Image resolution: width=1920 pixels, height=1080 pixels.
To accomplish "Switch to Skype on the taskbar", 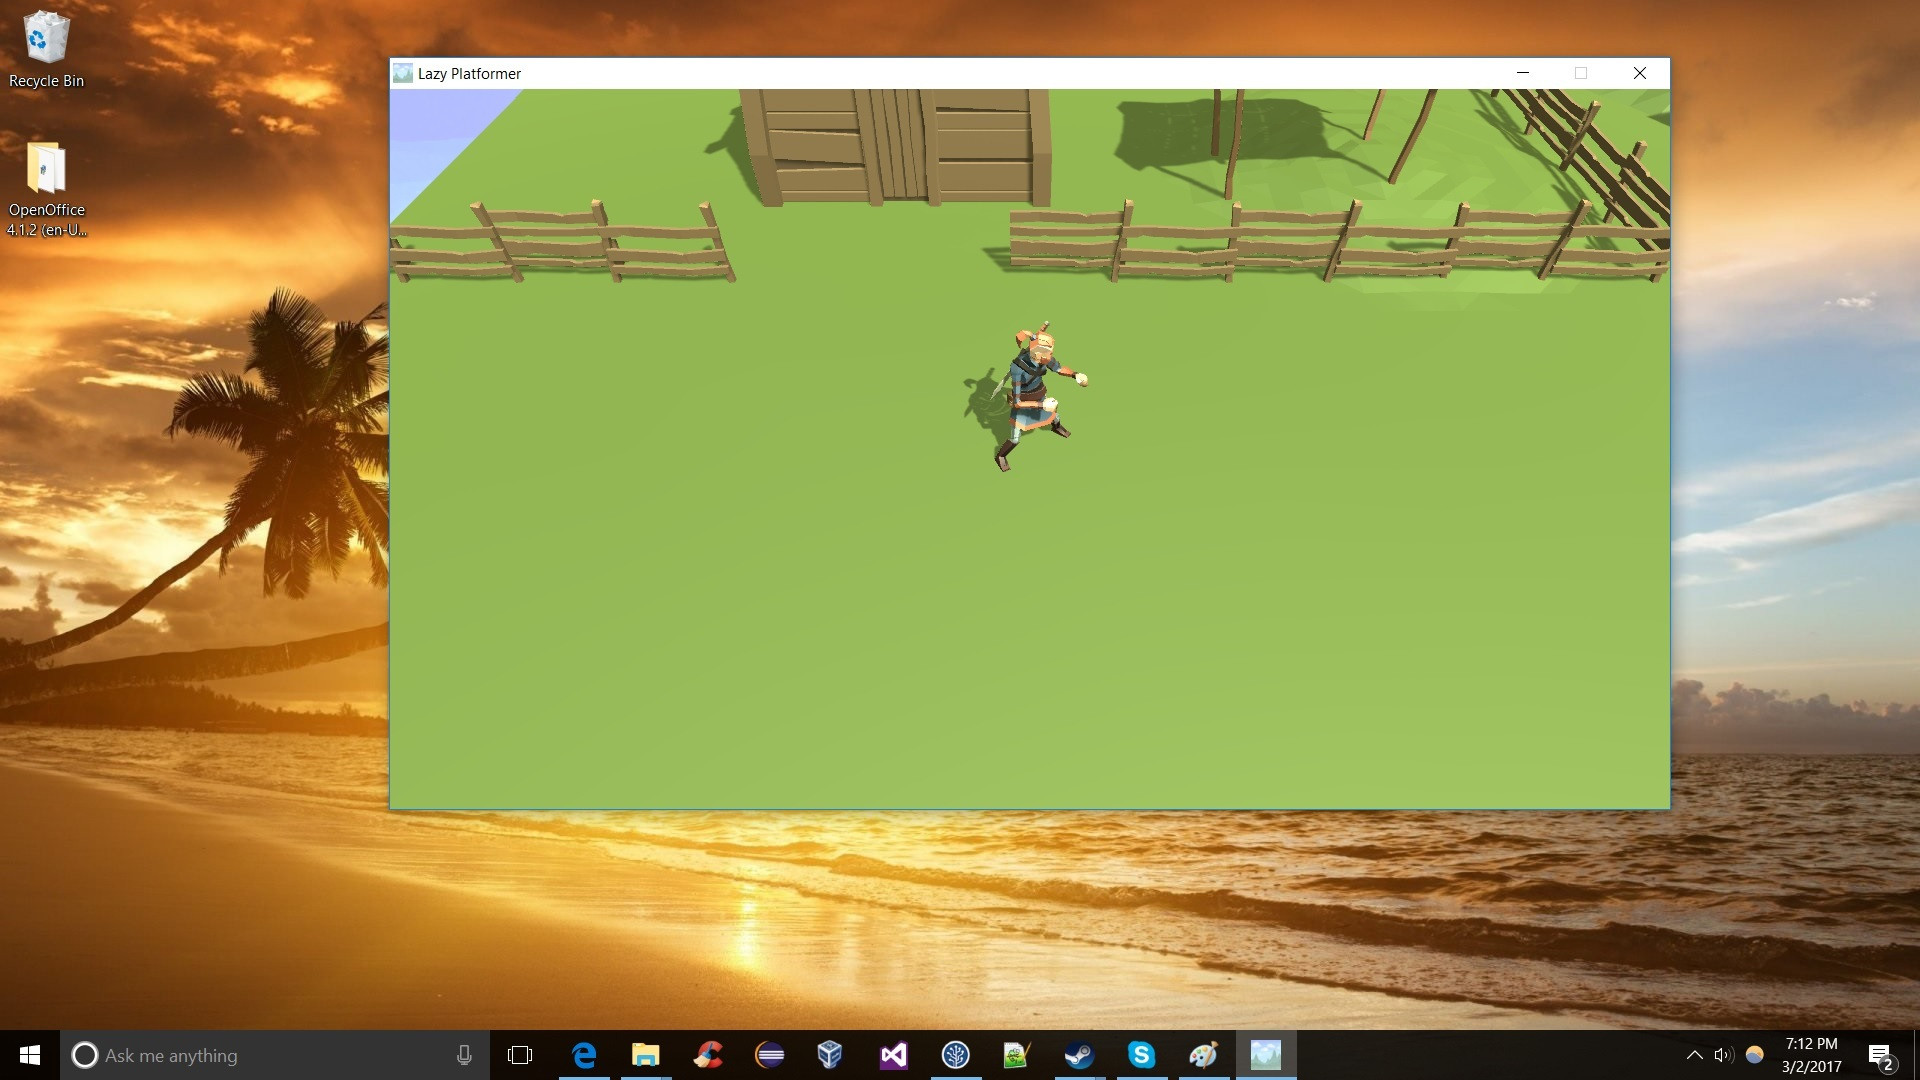I will pyautogui.click(x=1141, y=1055).
